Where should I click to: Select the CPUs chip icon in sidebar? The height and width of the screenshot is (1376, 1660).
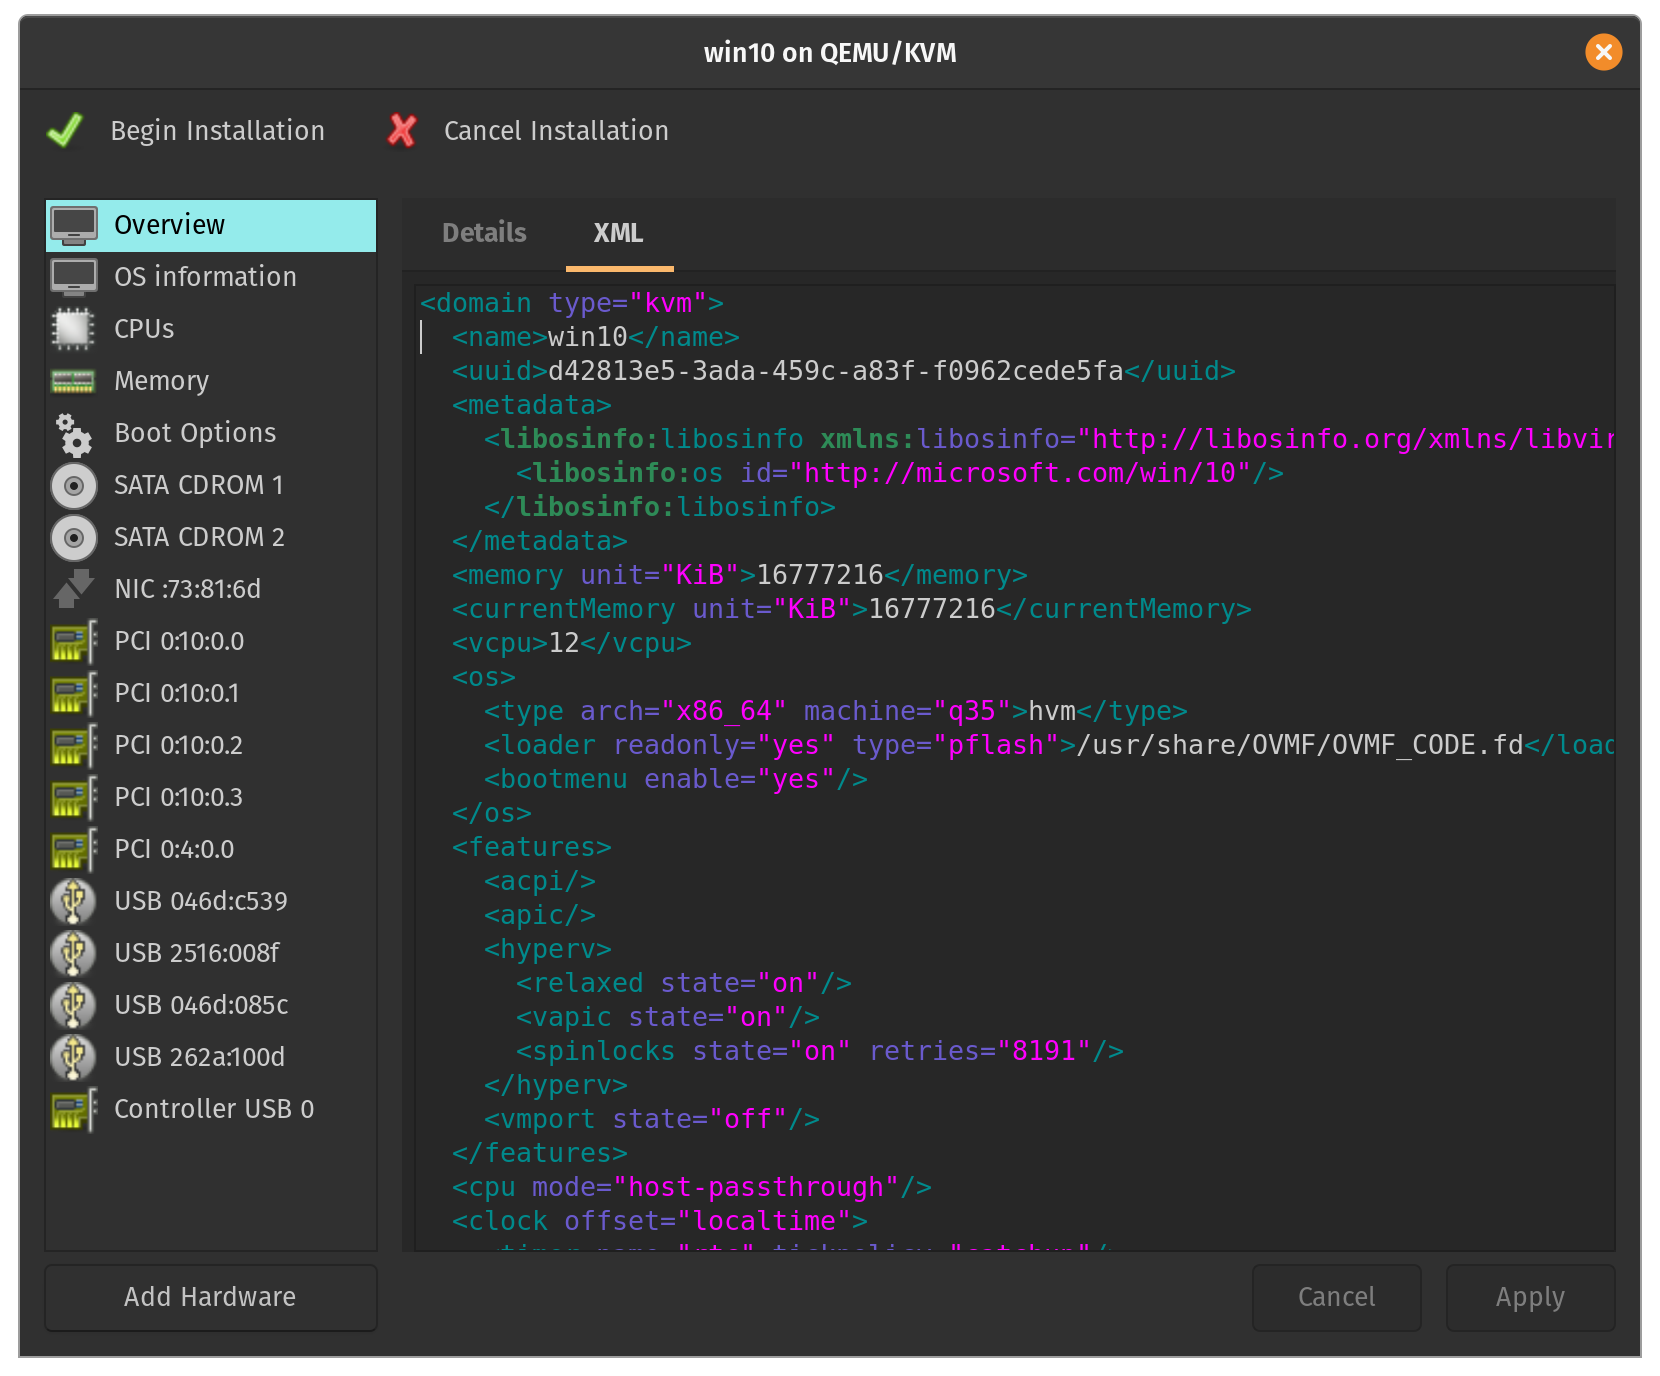point(73,329)
